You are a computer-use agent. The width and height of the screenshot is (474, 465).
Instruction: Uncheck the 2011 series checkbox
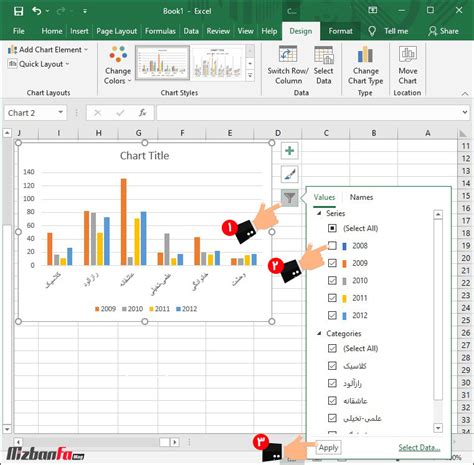tap(332, 298)
